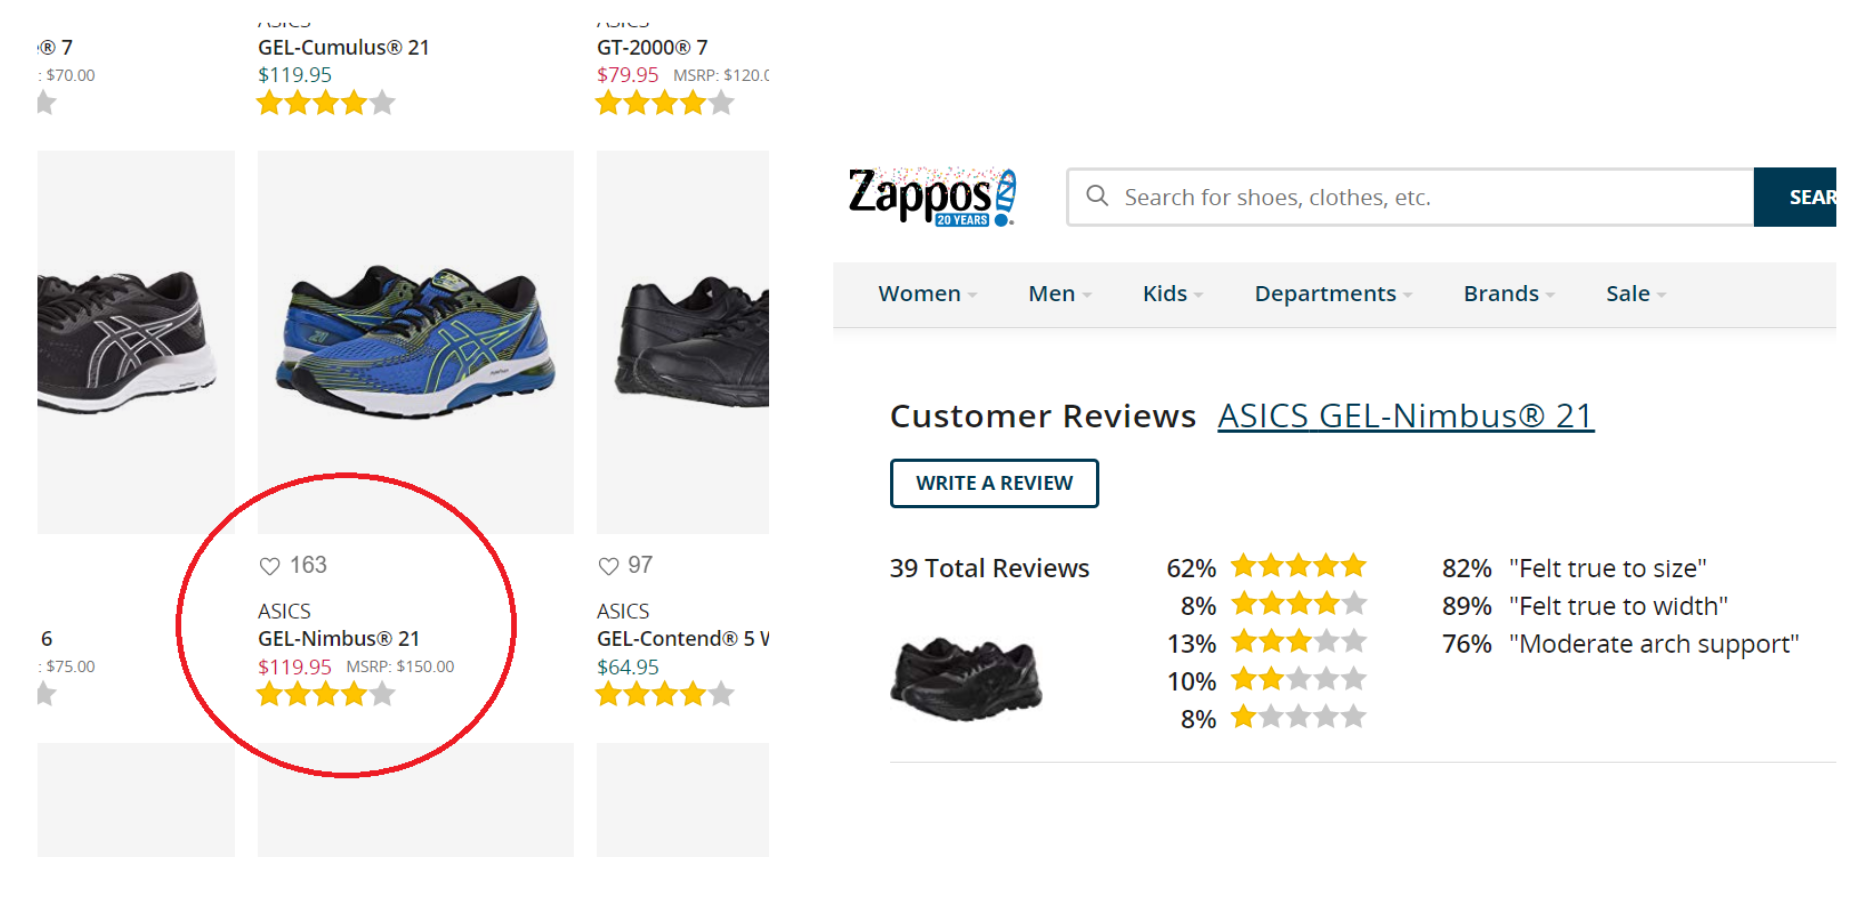Filter reviews by five-star rating
The height and width of the screenshot is (918, 1864).
pos(1298,567)
